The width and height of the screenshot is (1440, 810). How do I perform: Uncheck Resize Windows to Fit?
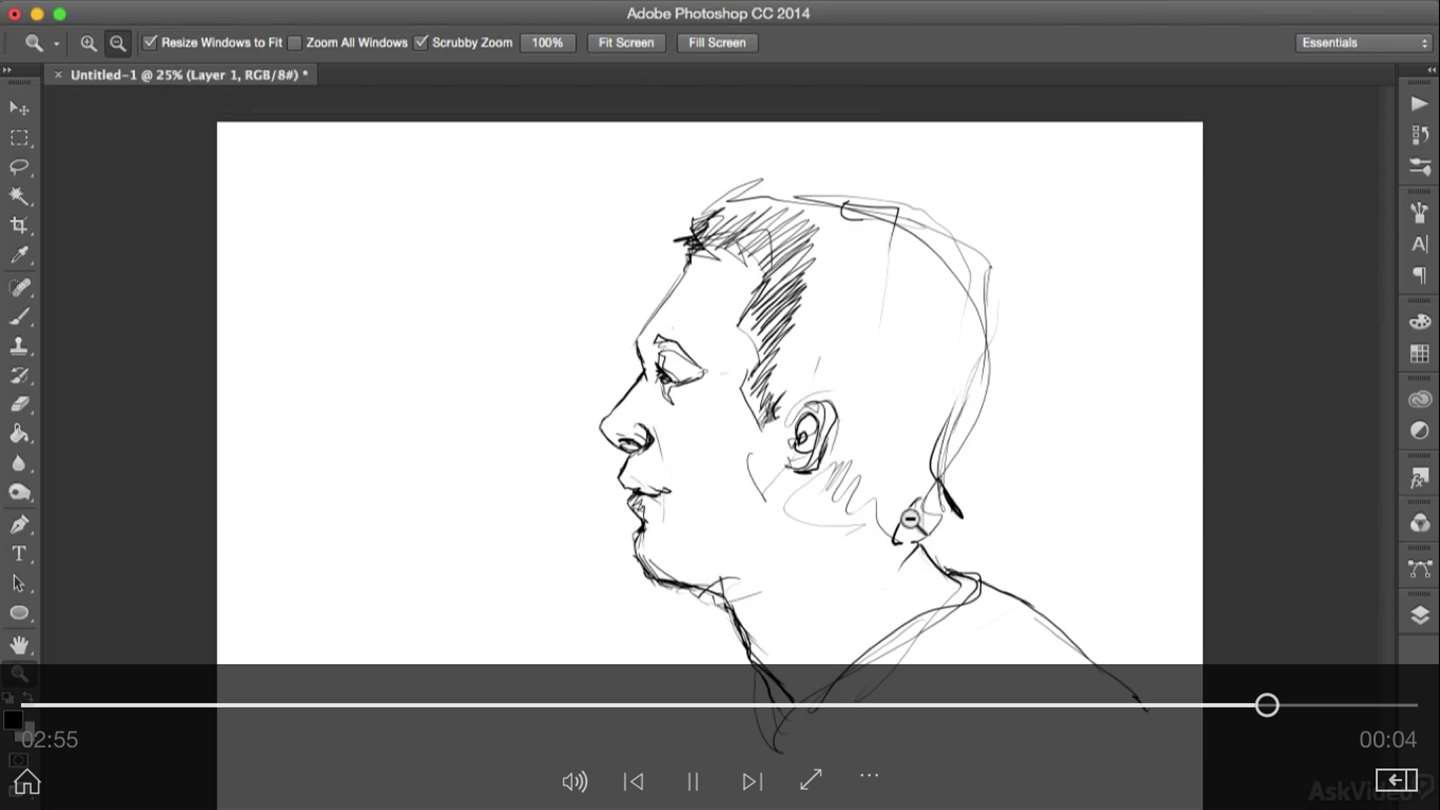click(150, 43)
